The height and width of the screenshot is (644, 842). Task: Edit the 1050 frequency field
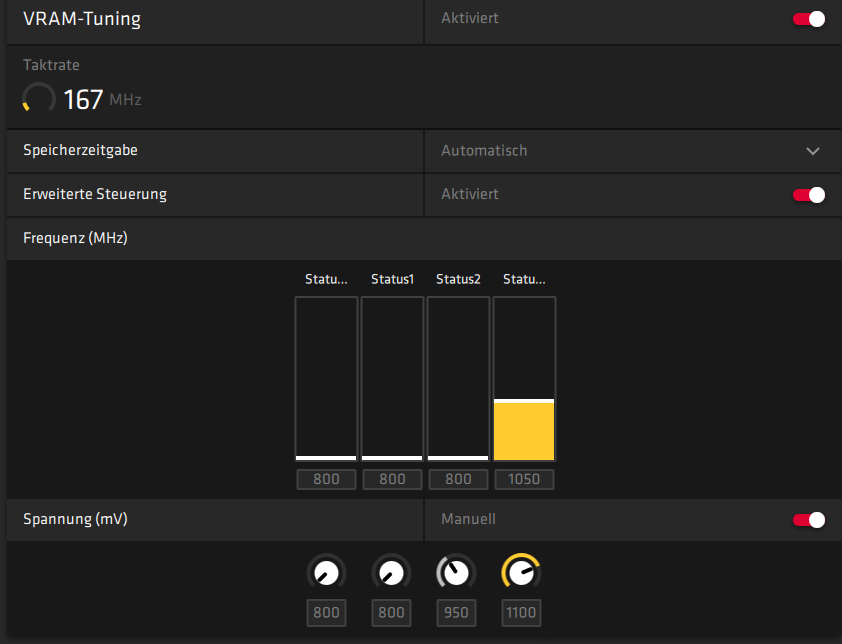pos(524,479)
